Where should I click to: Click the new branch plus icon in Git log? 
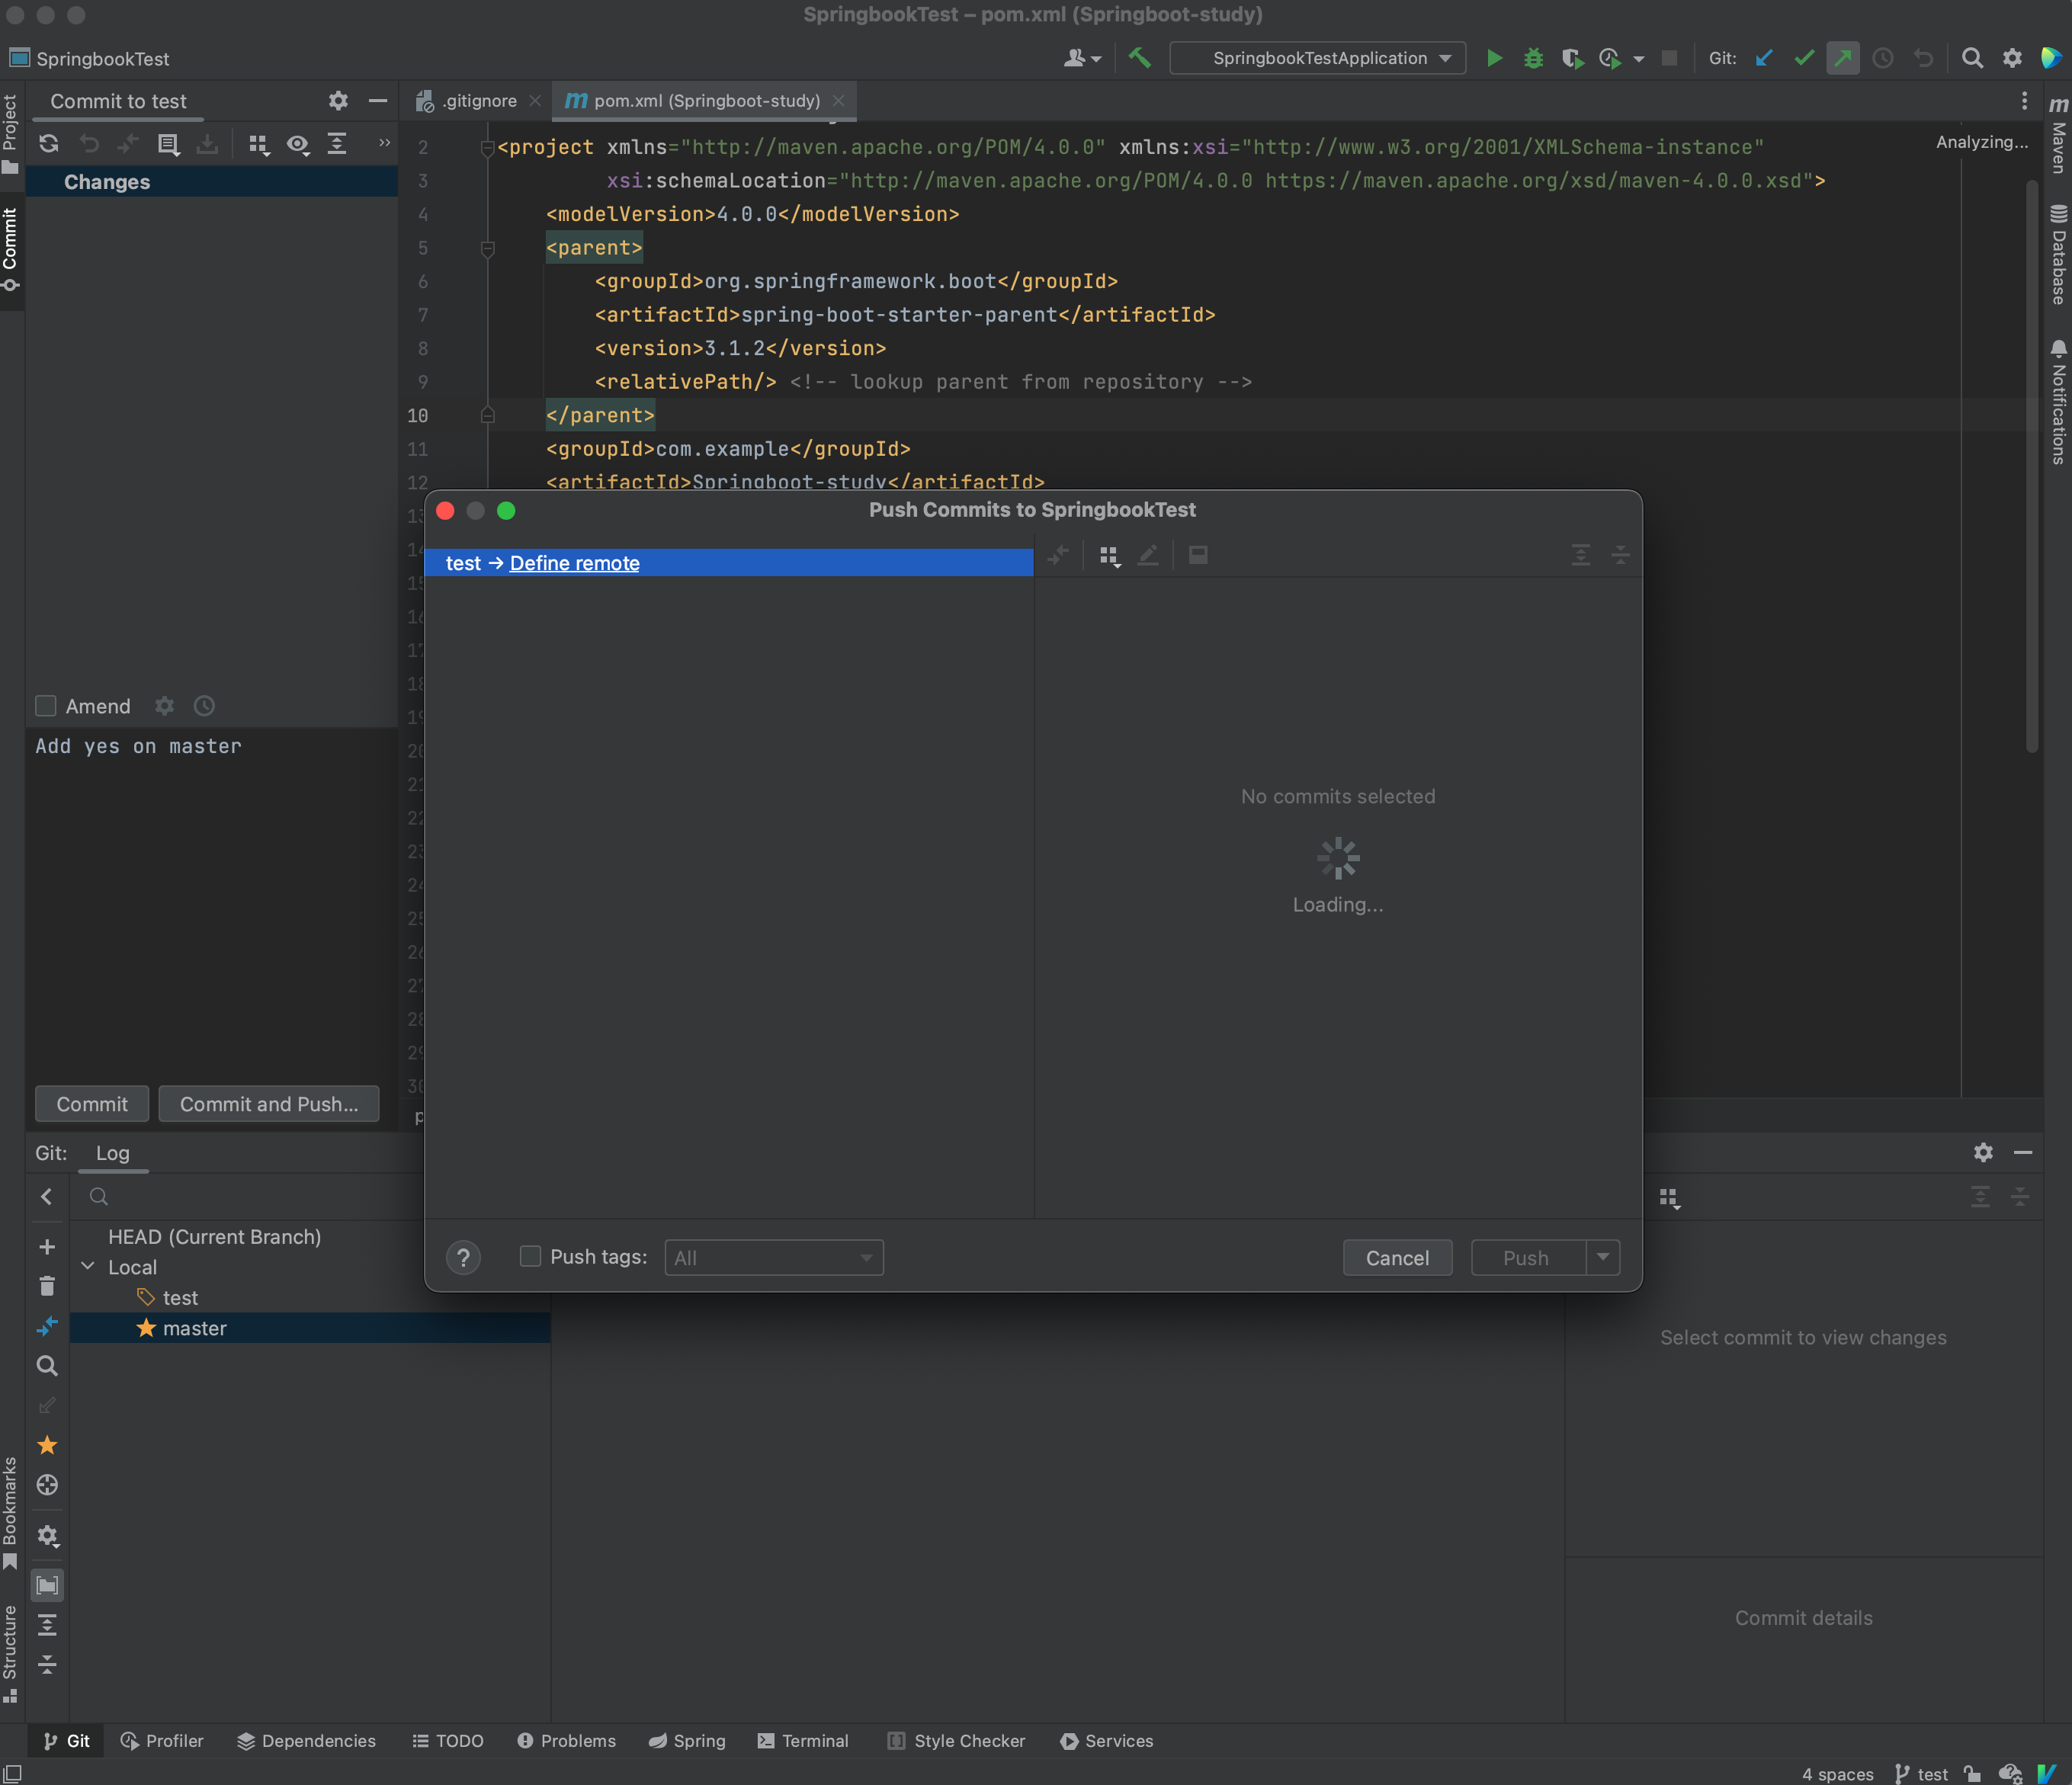(47, 1246)
